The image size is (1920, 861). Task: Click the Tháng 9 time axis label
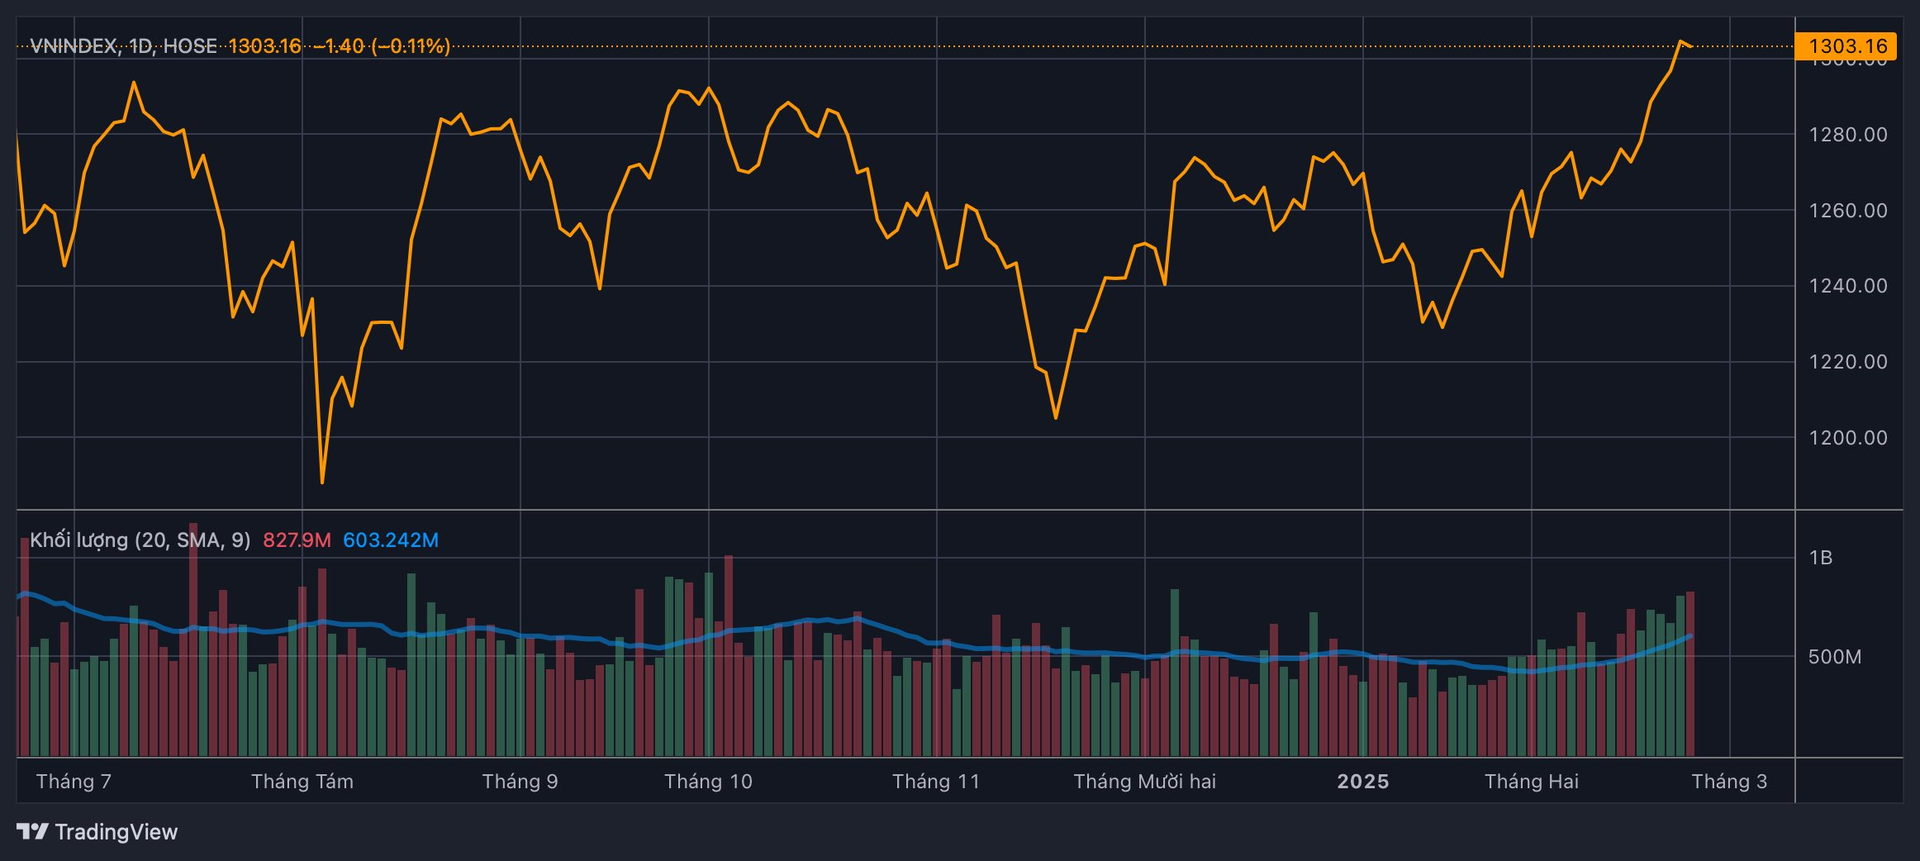[520, 781]
